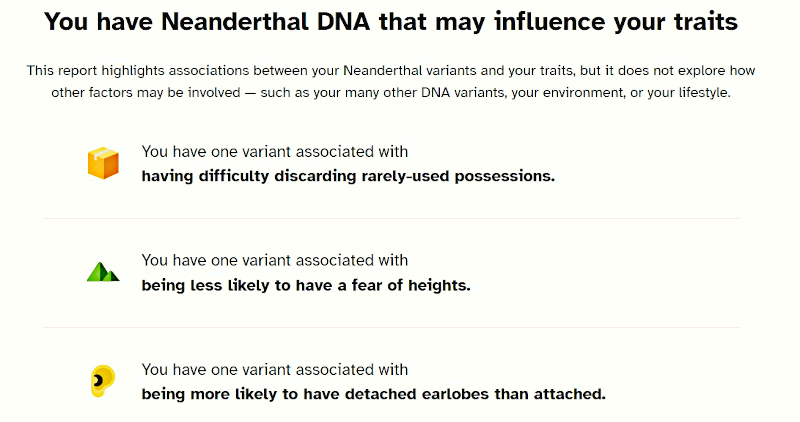Click 'You have one variant' line above possessions trait

275,152
